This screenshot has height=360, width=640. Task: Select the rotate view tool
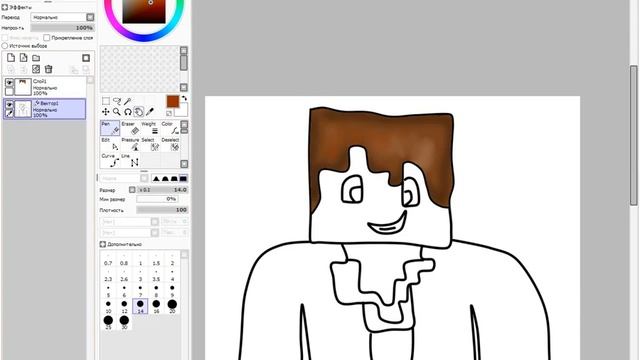[128, 112]
